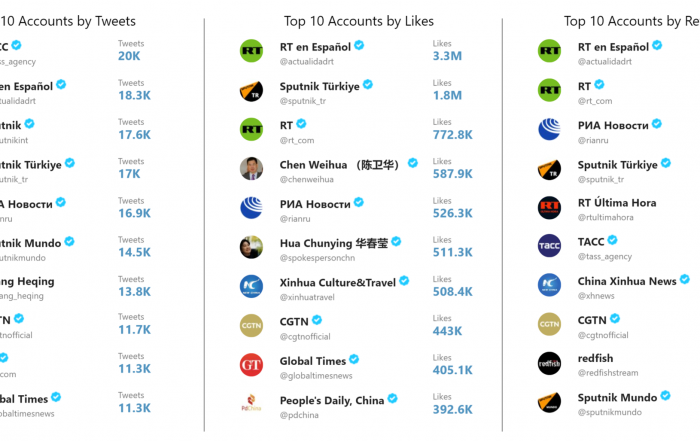Click TACC logo in the right list
Screen dimensions: 700x441
click(x=549, y=246)
